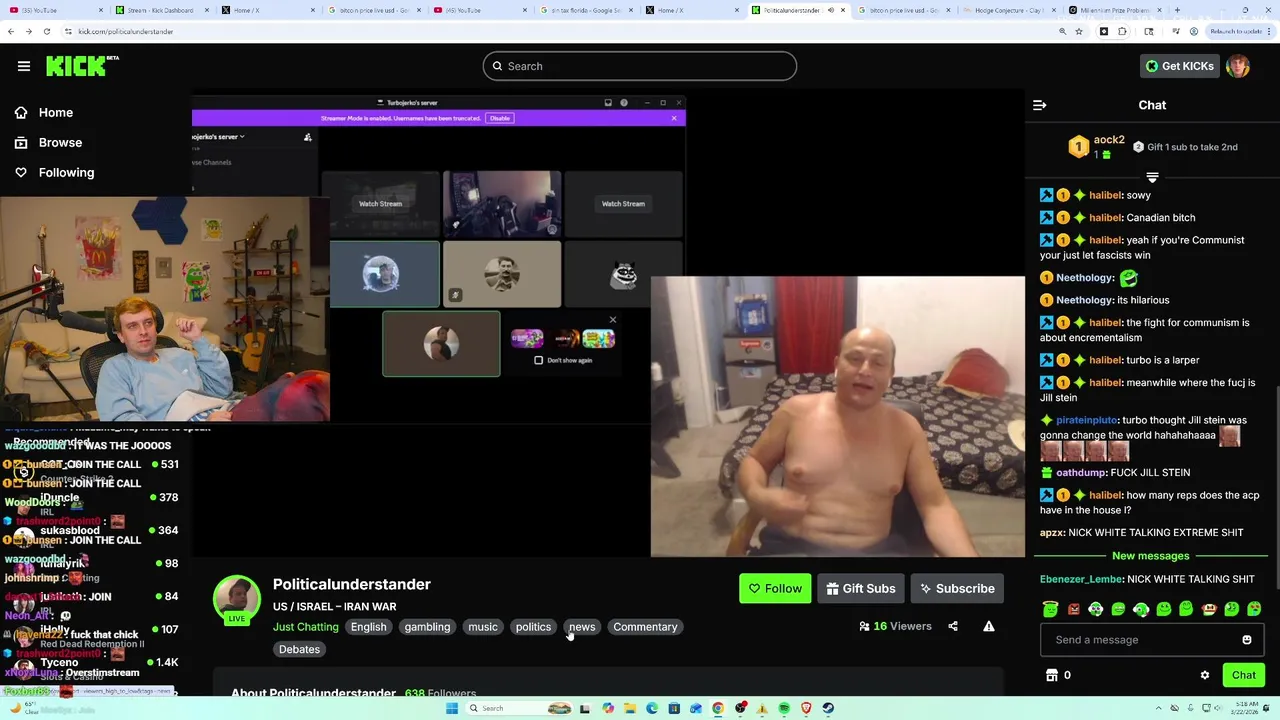Select the gambling tag

427,627
